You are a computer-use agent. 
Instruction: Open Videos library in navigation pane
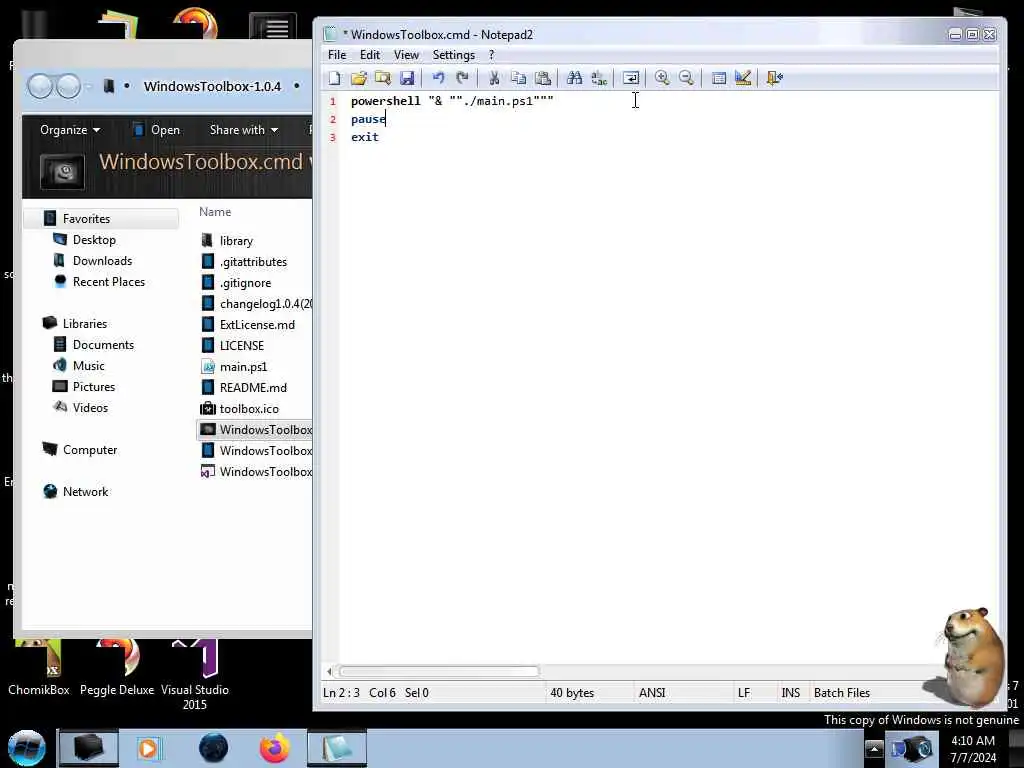point(90,408)
